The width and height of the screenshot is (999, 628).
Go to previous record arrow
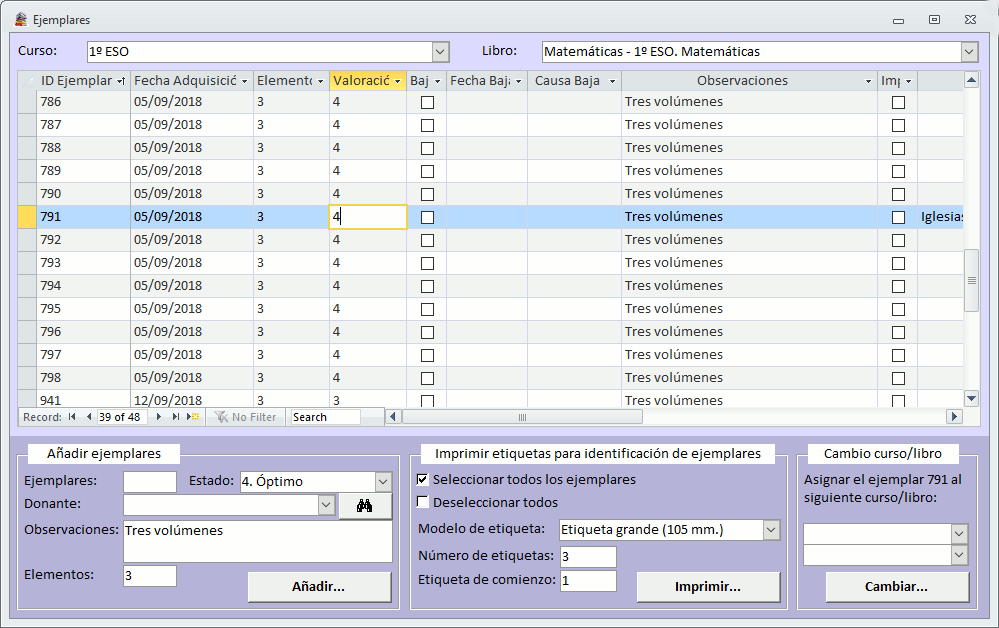tap(88, 417)
